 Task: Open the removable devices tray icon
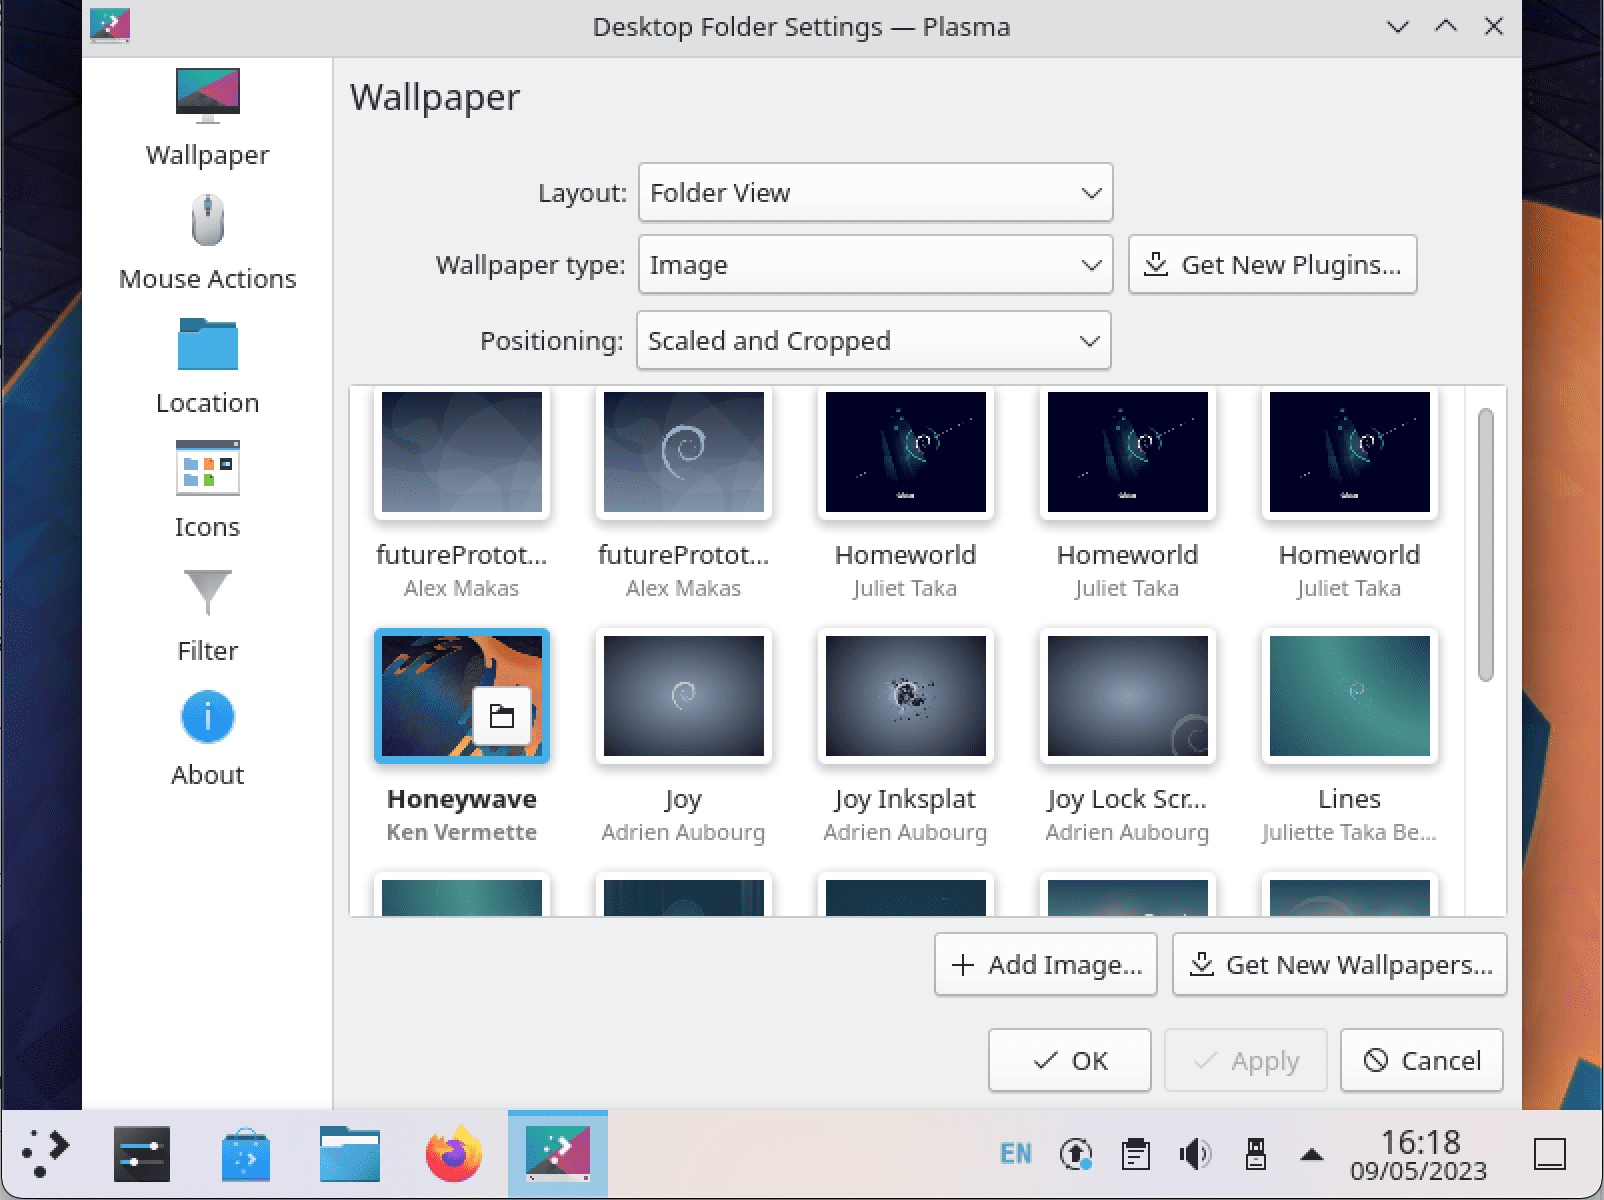click(1255, 1154)
